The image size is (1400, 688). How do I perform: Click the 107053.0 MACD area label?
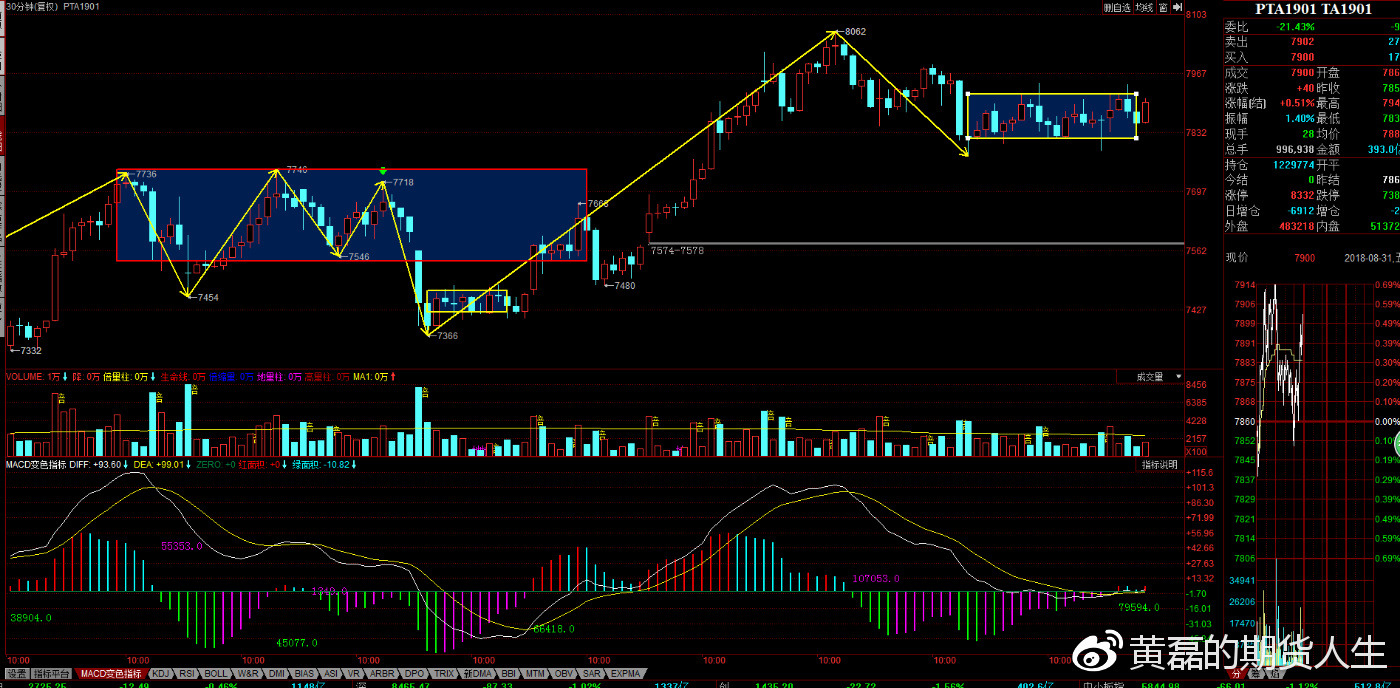876,578
